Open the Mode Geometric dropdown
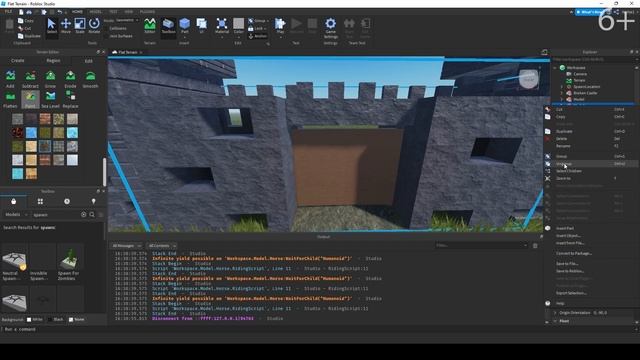640x360 pixels. click(x=127, y=20)
